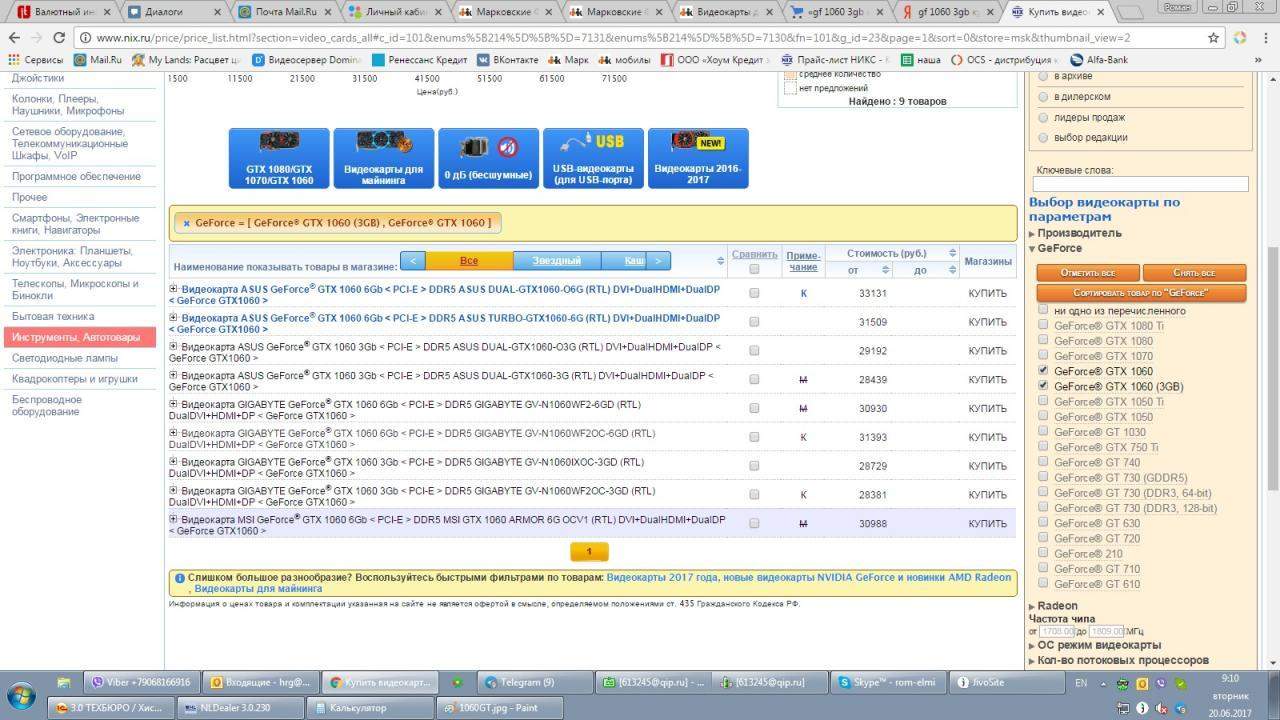The height and width of the screenshot is (720, 1280).
Task: Open the GIGABYTE GV-N1060WF2OC-6GD product link
Action: coord(412,439)
